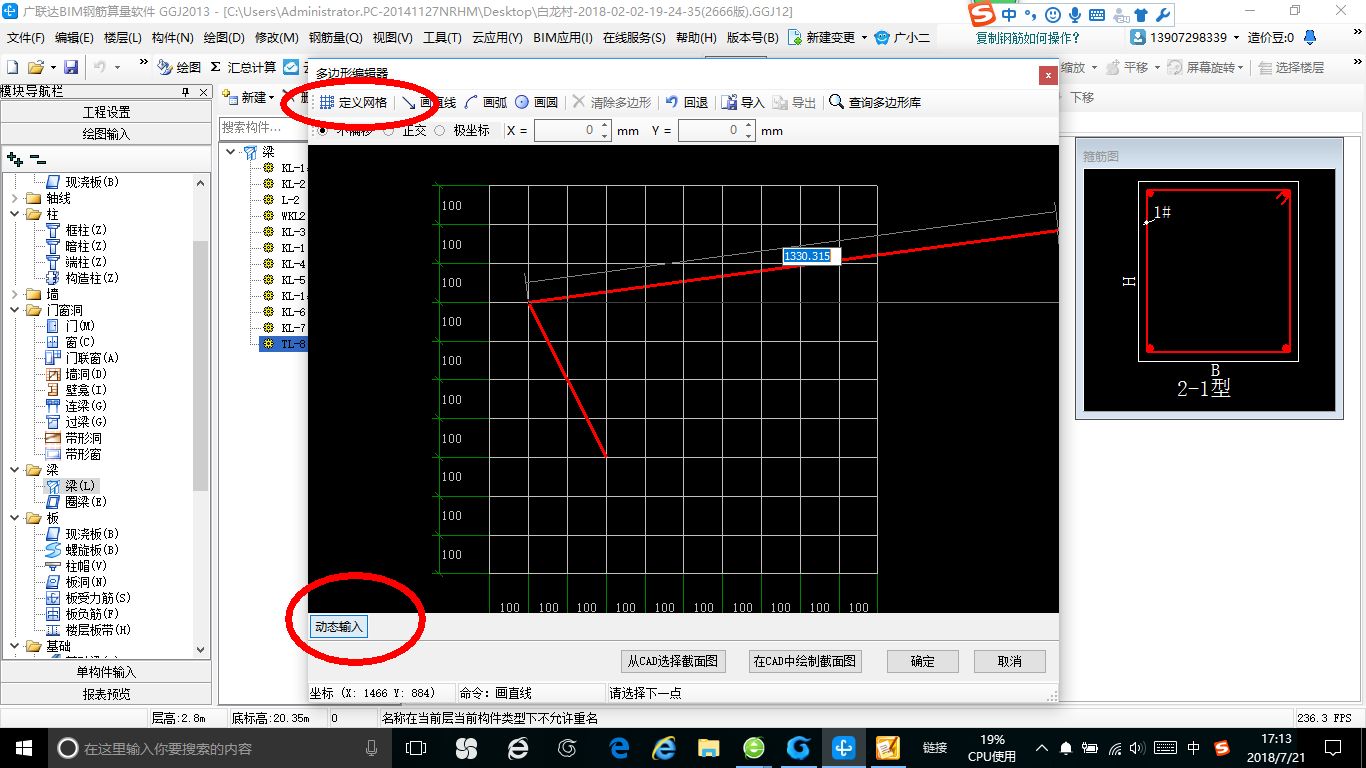Open the 帮助(H) menu
The width and height of the screenshot is (1366, 768).
(696, 38)
